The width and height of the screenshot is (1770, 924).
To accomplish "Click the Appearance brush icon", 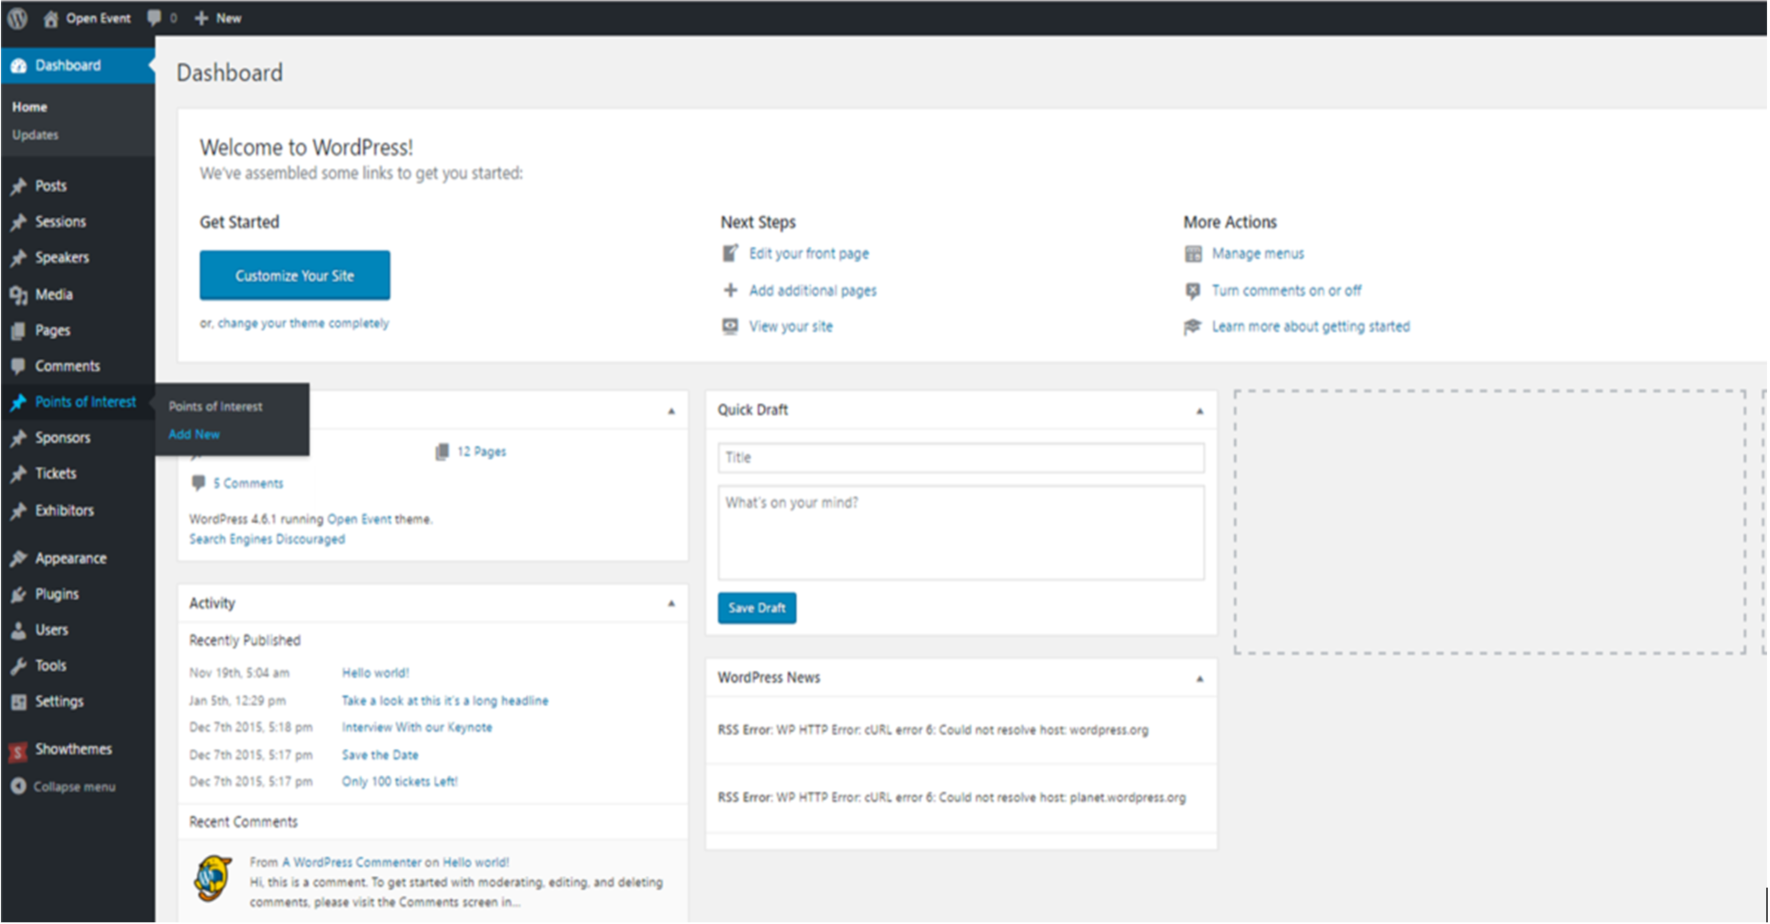I will 18,558.
